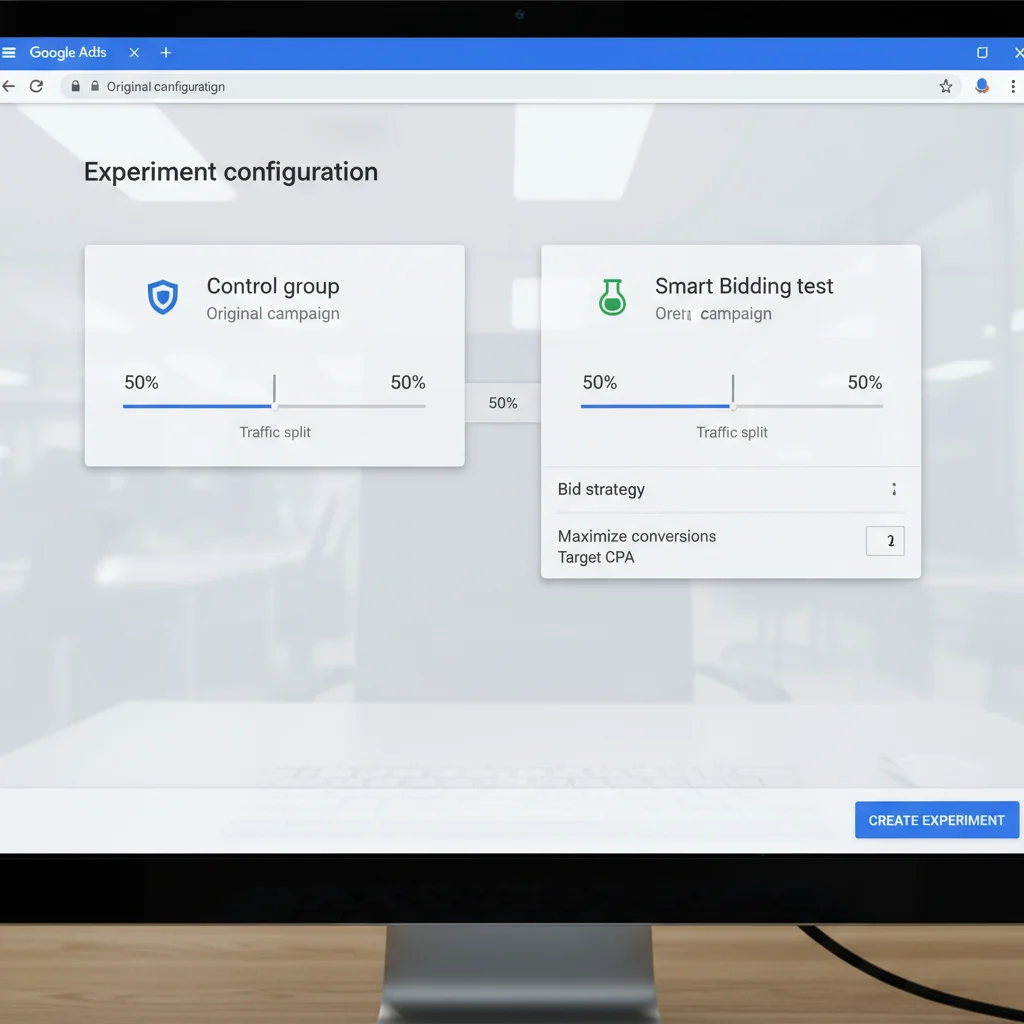Go back with the back arrow
Viewport: 1024px width, 1024px height.
tap(8, 86)
